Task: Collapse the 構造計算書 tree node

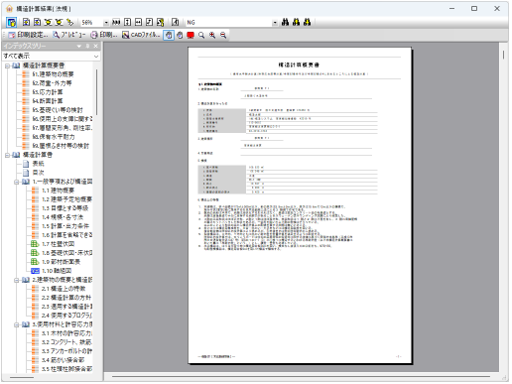Action: point(7,155)
